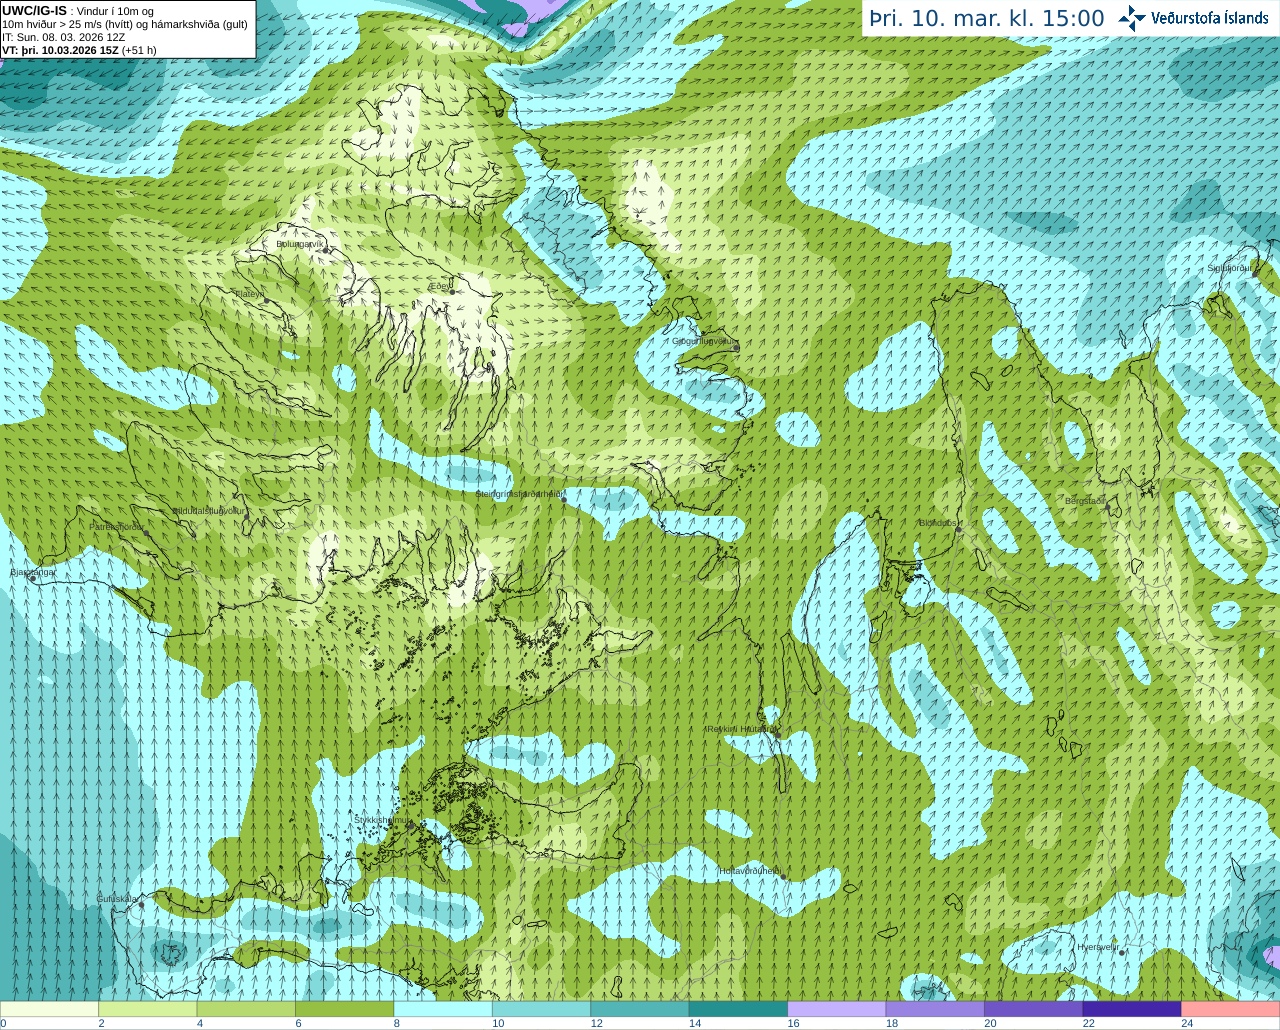Click the VT valid time line

point(79,50)
